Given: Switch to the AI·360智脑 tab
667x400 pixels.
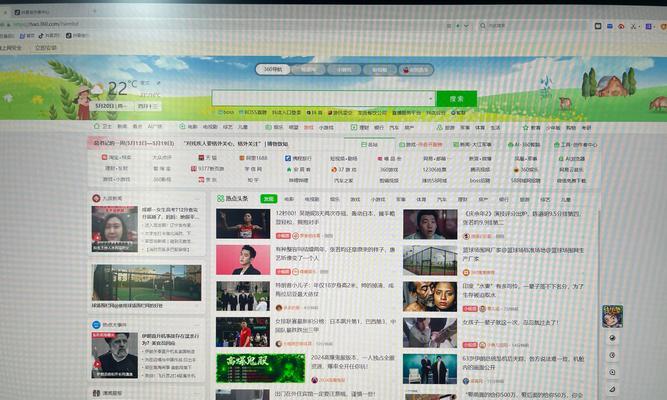Looking at the screenshot, I should click(x=524, y=145).
